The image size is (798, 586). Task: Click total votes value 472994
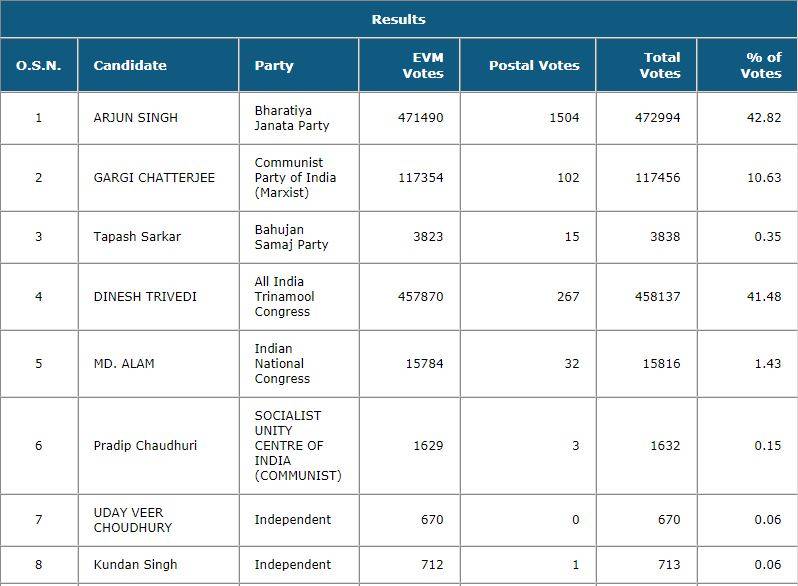point(657,118)
